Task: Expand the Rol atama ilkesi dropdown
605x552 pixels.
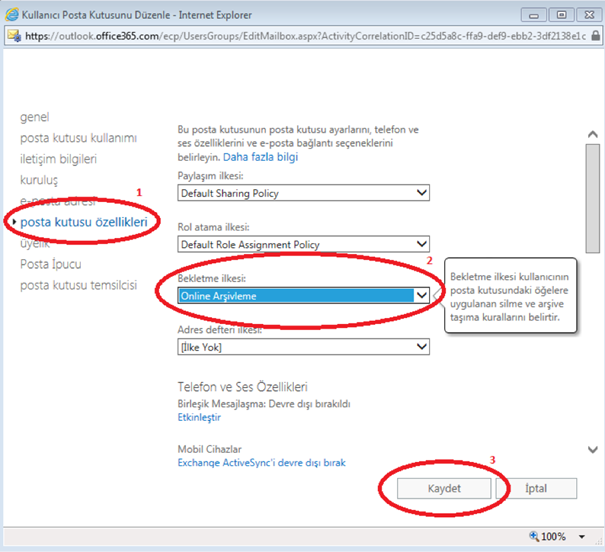Action: pyautogui.click(x=303, y=244)
